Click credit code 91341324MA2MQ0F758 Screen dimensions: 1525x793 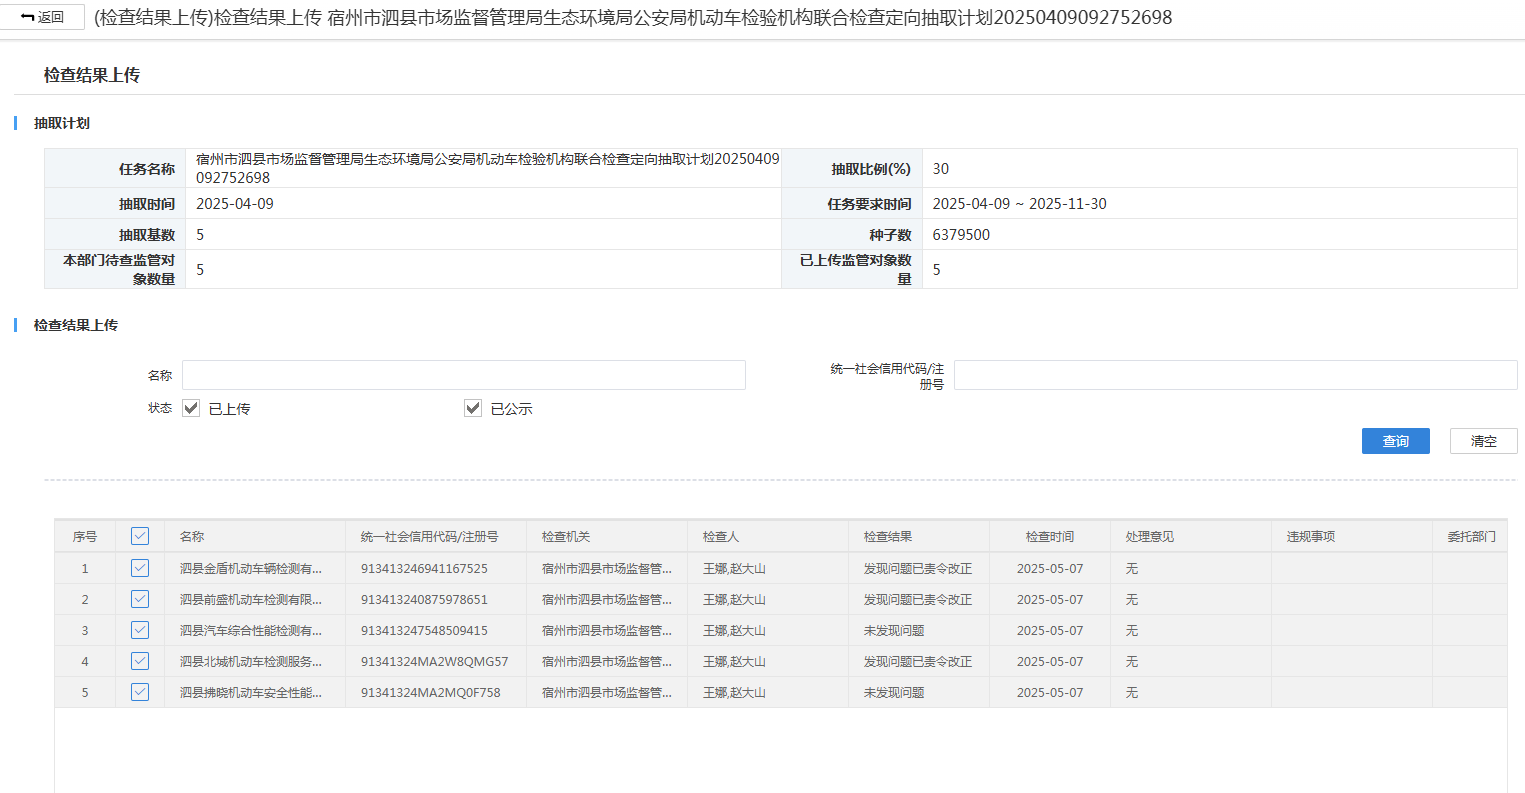pos(430,692)
